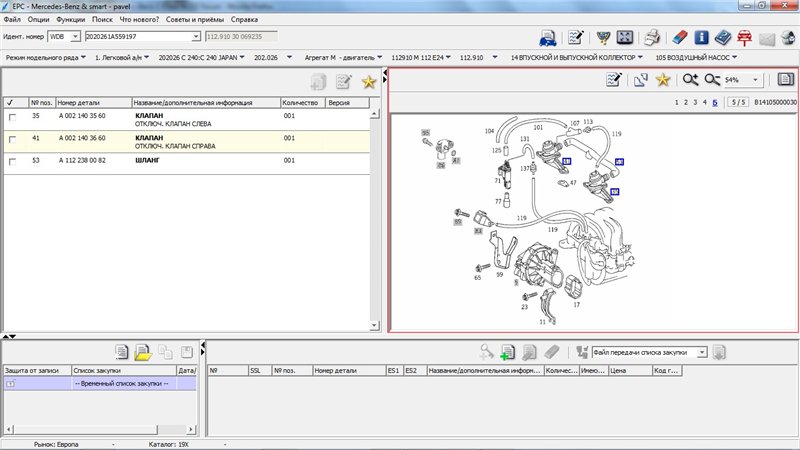Open 105 ВОЗДУШНЫЙ НАСОС dropdown
This screenshot has height=450, width=800.
pyautogui.click(x=696, y=58)
